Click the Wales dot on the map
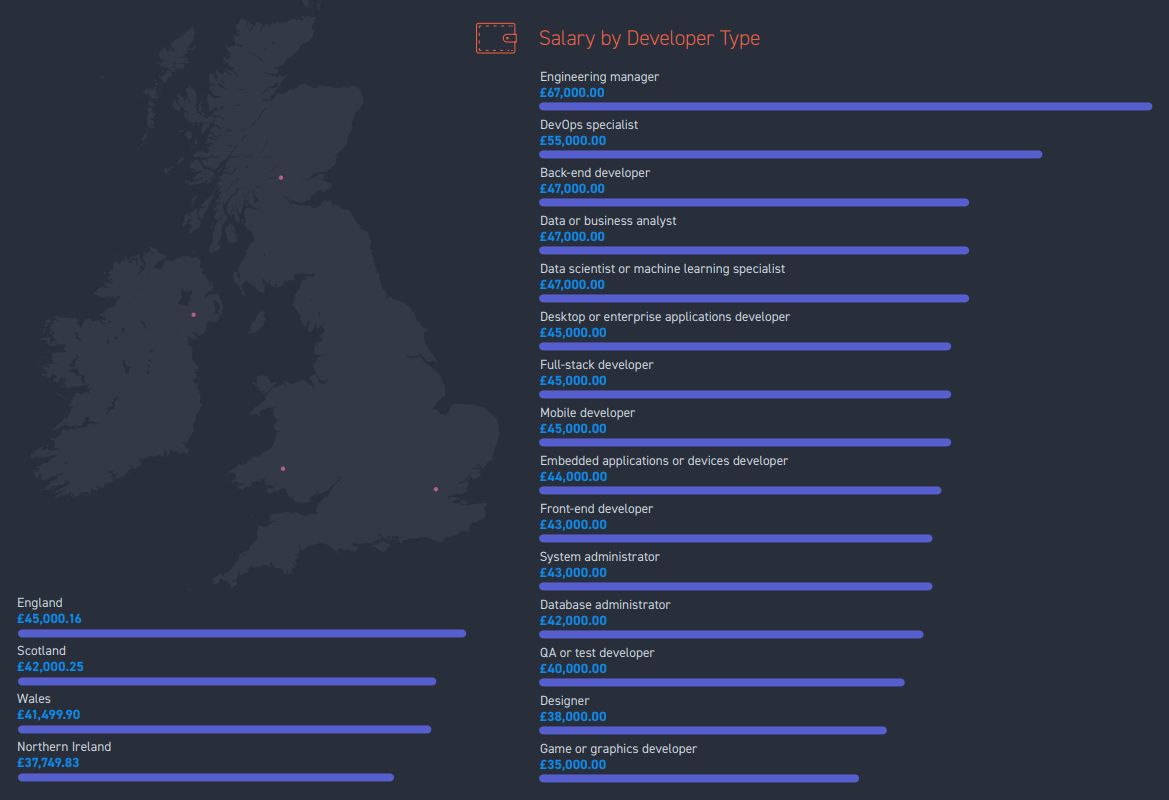1169x800 pixels. coord(283,469)
